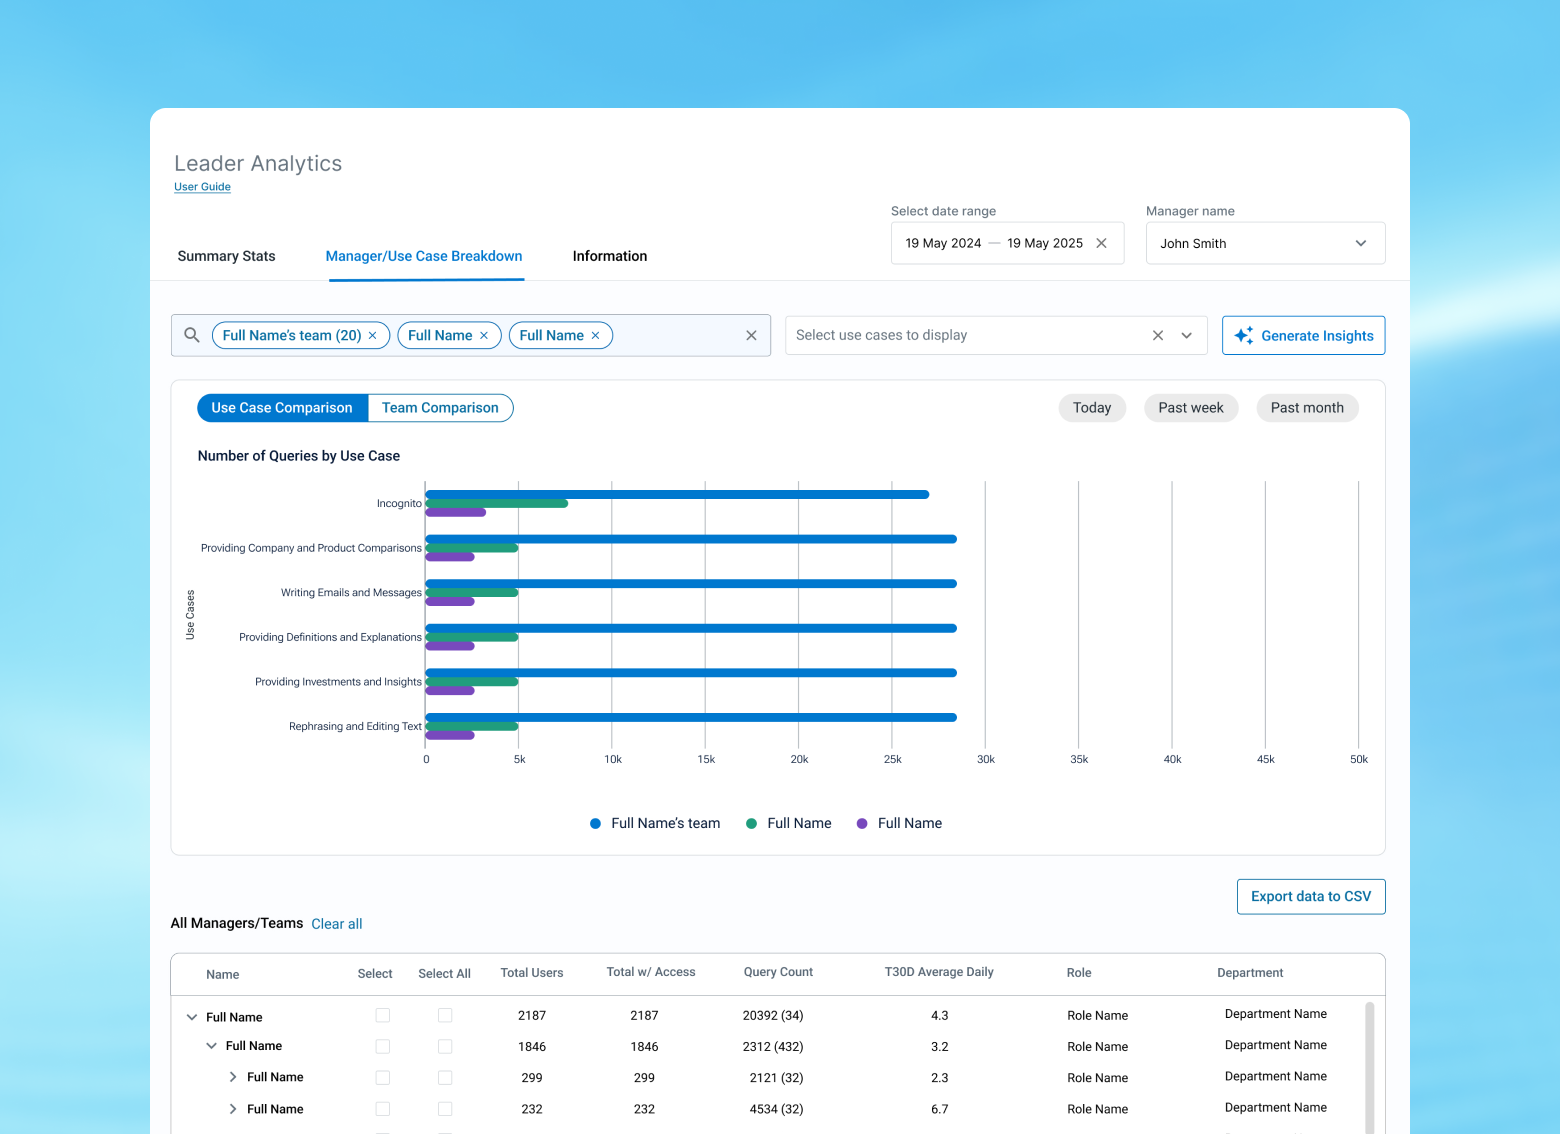Clear all search chips with the X icon
Image resolution: width=1560 pixels, height=1134 pixels.
751,336
